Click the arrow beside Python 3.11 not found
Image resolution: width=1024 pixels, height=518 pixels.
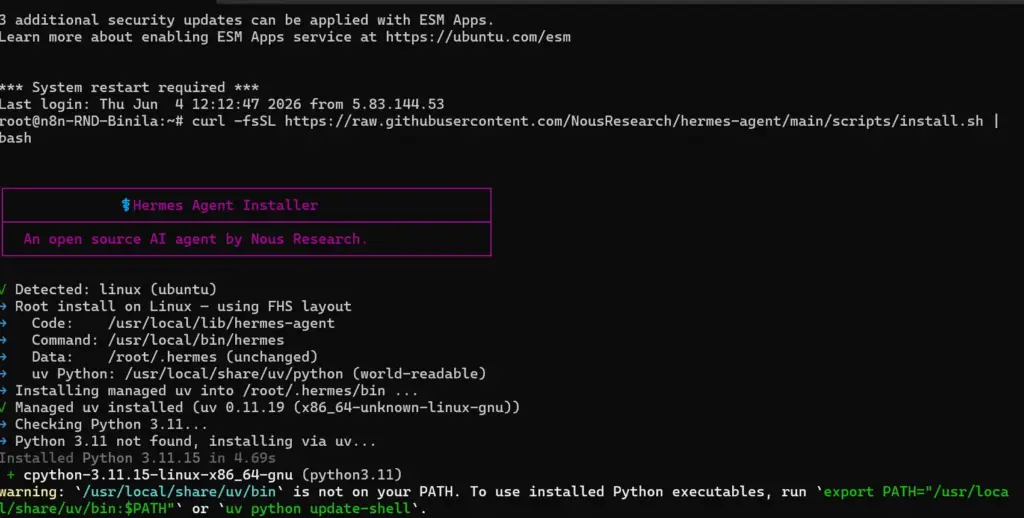point(3,442)
